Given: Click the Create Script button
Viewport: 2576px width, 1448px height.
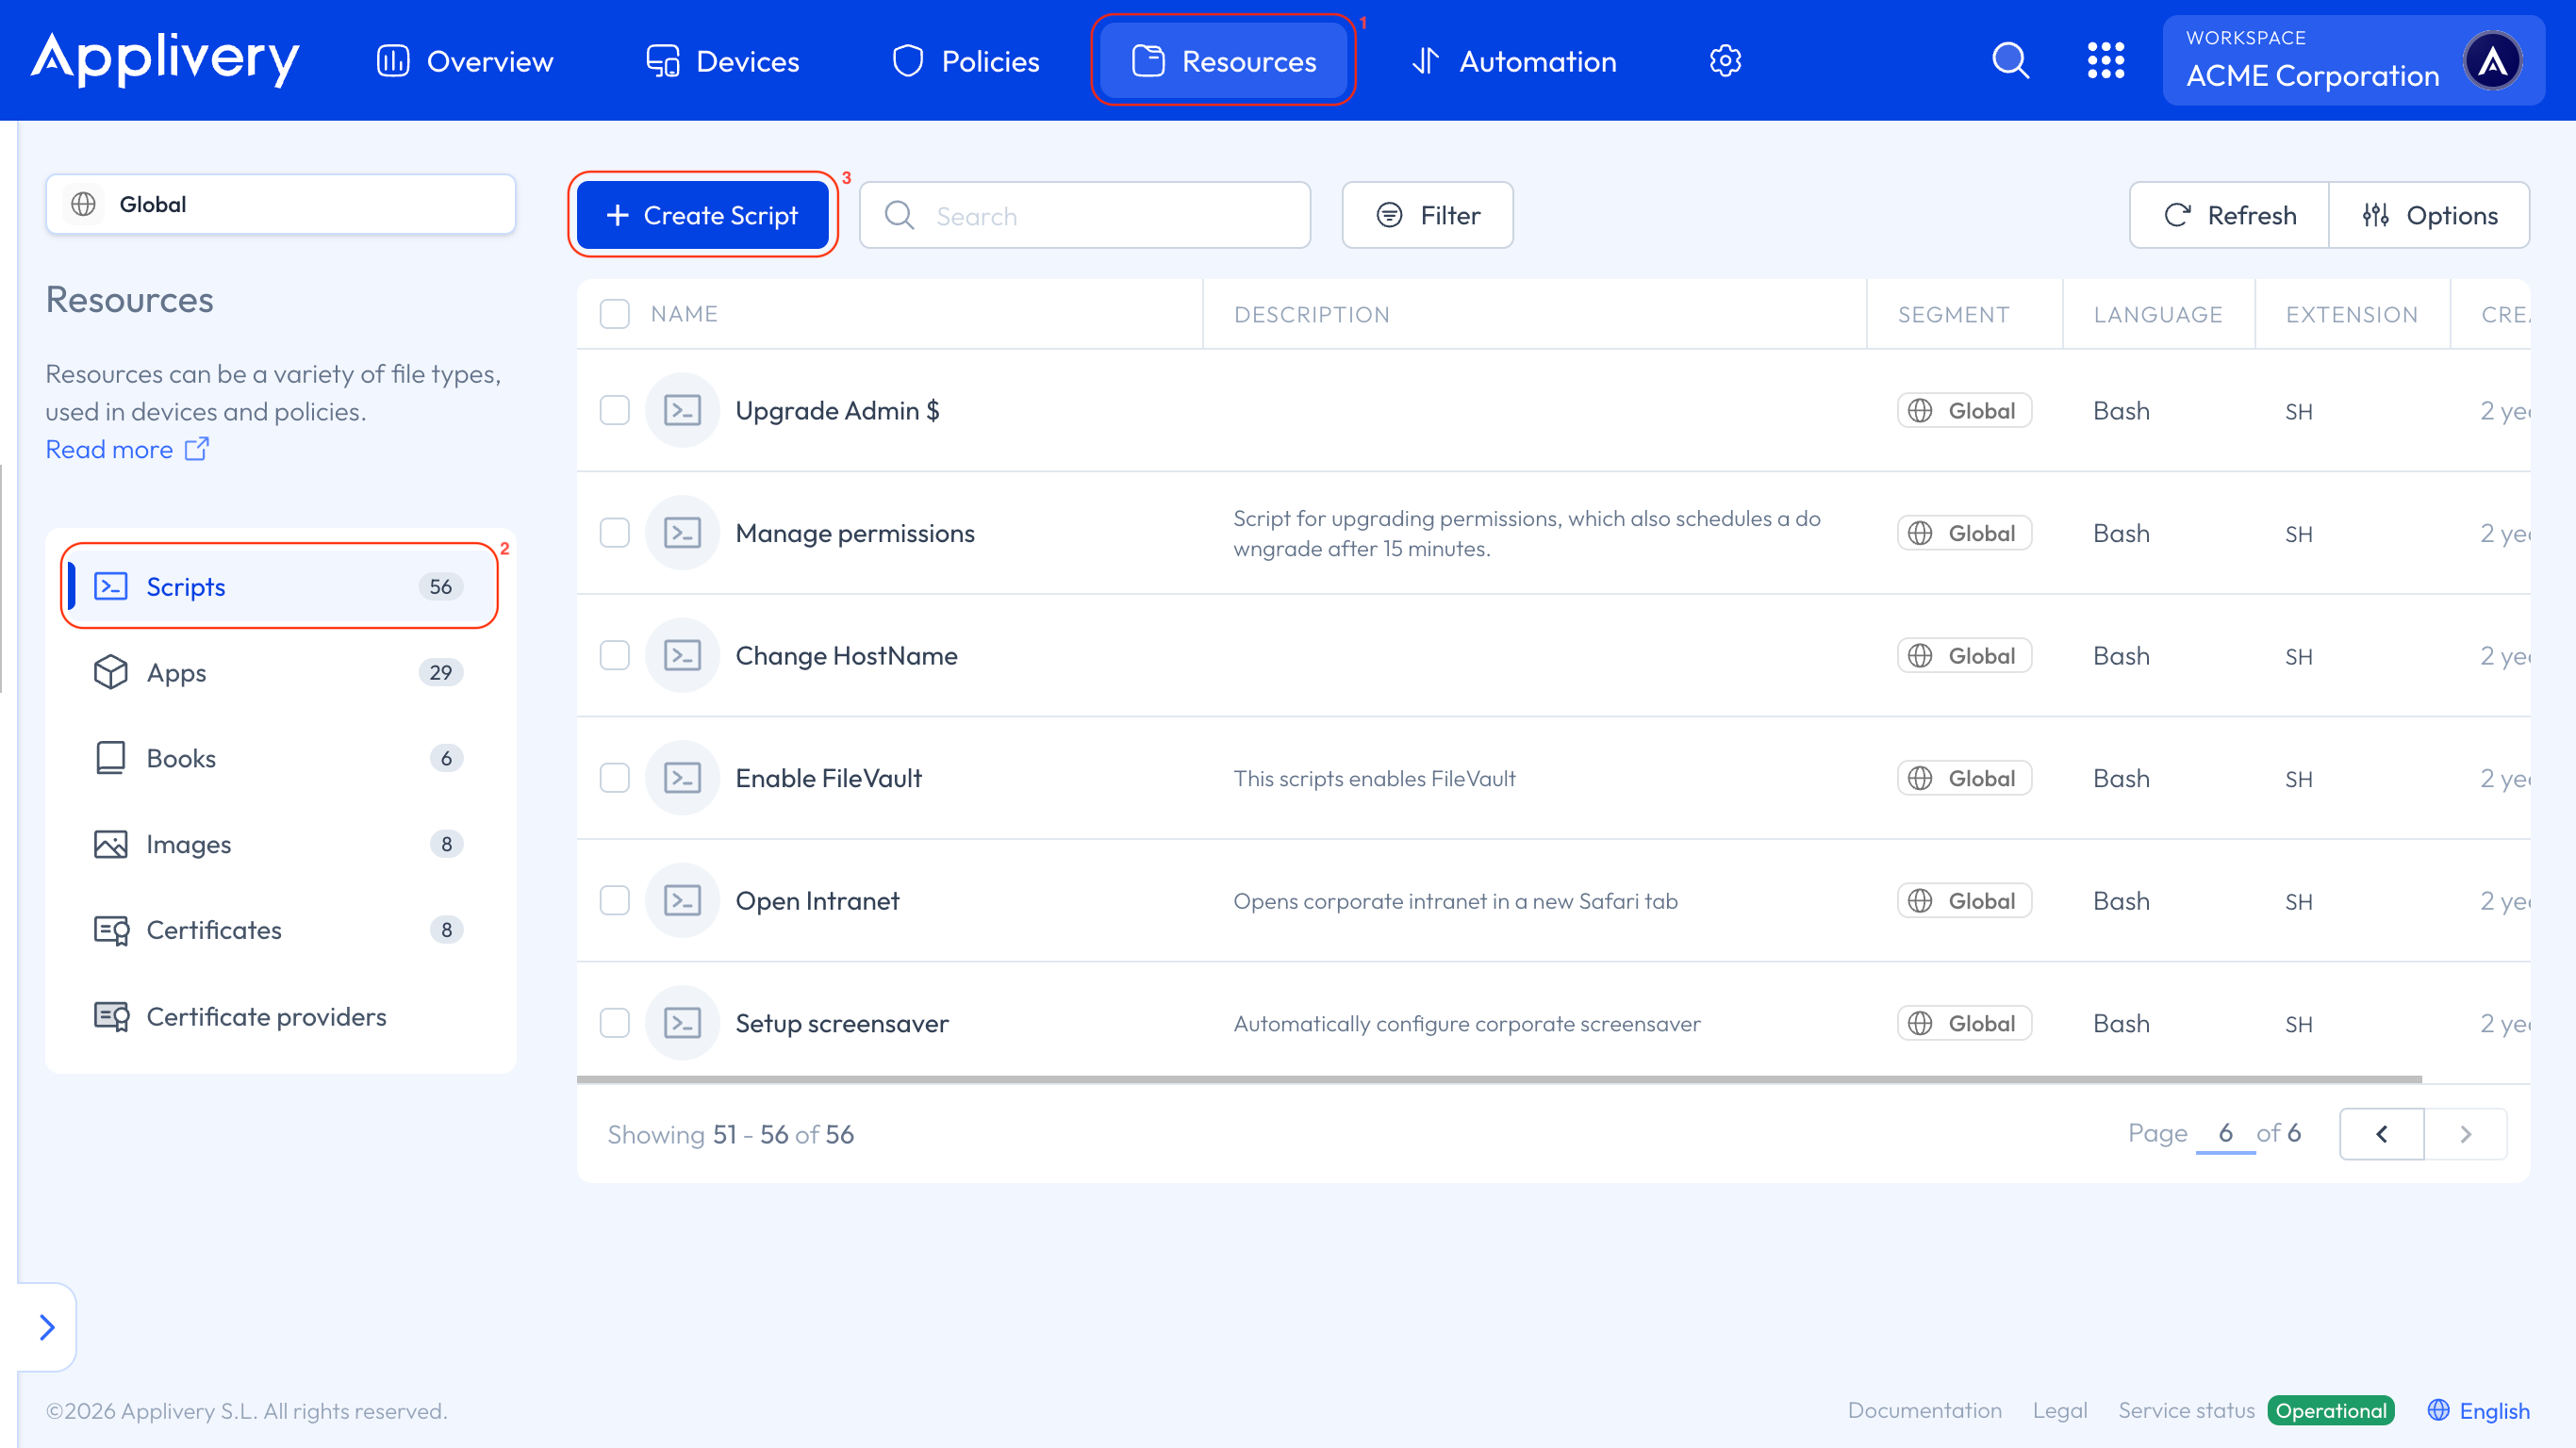Looking at the screenshot, I should 702,215.
